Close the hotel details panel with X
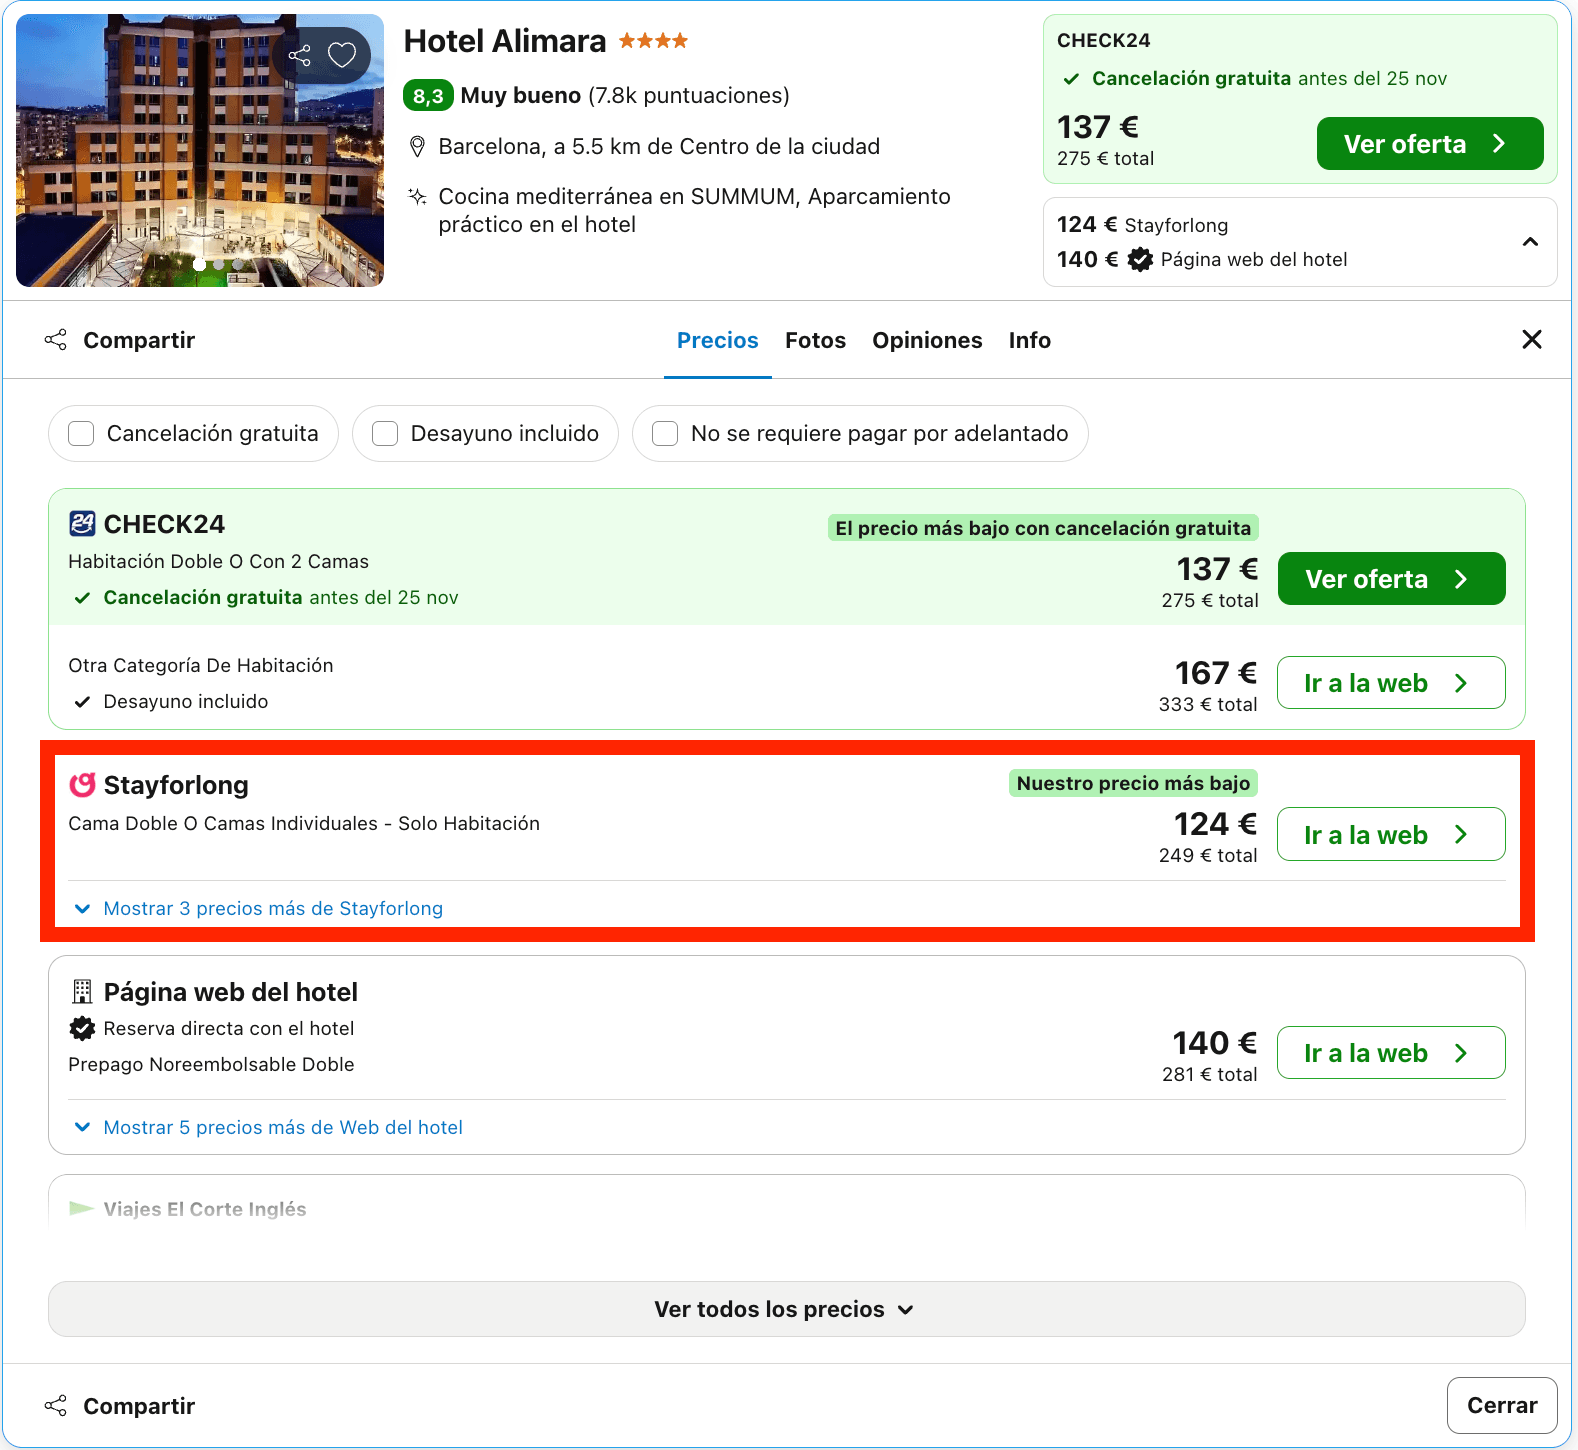 pyautogui.click(x=1531, y=340)
